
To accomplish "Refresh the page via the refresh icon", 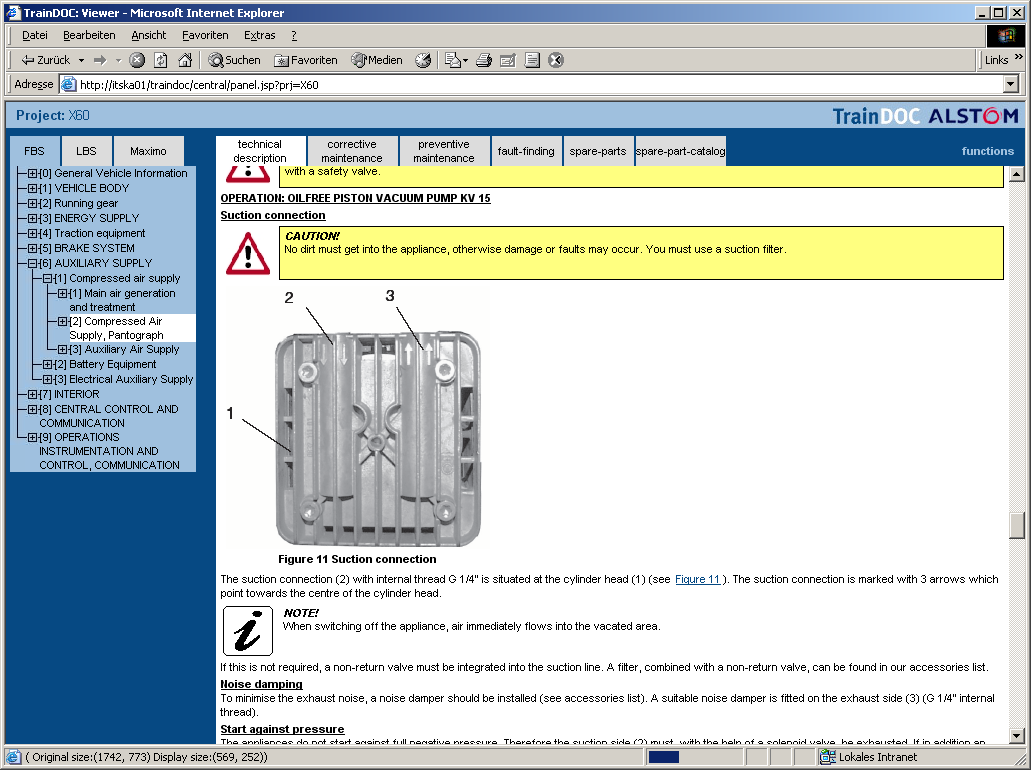I will pos(160,60).
